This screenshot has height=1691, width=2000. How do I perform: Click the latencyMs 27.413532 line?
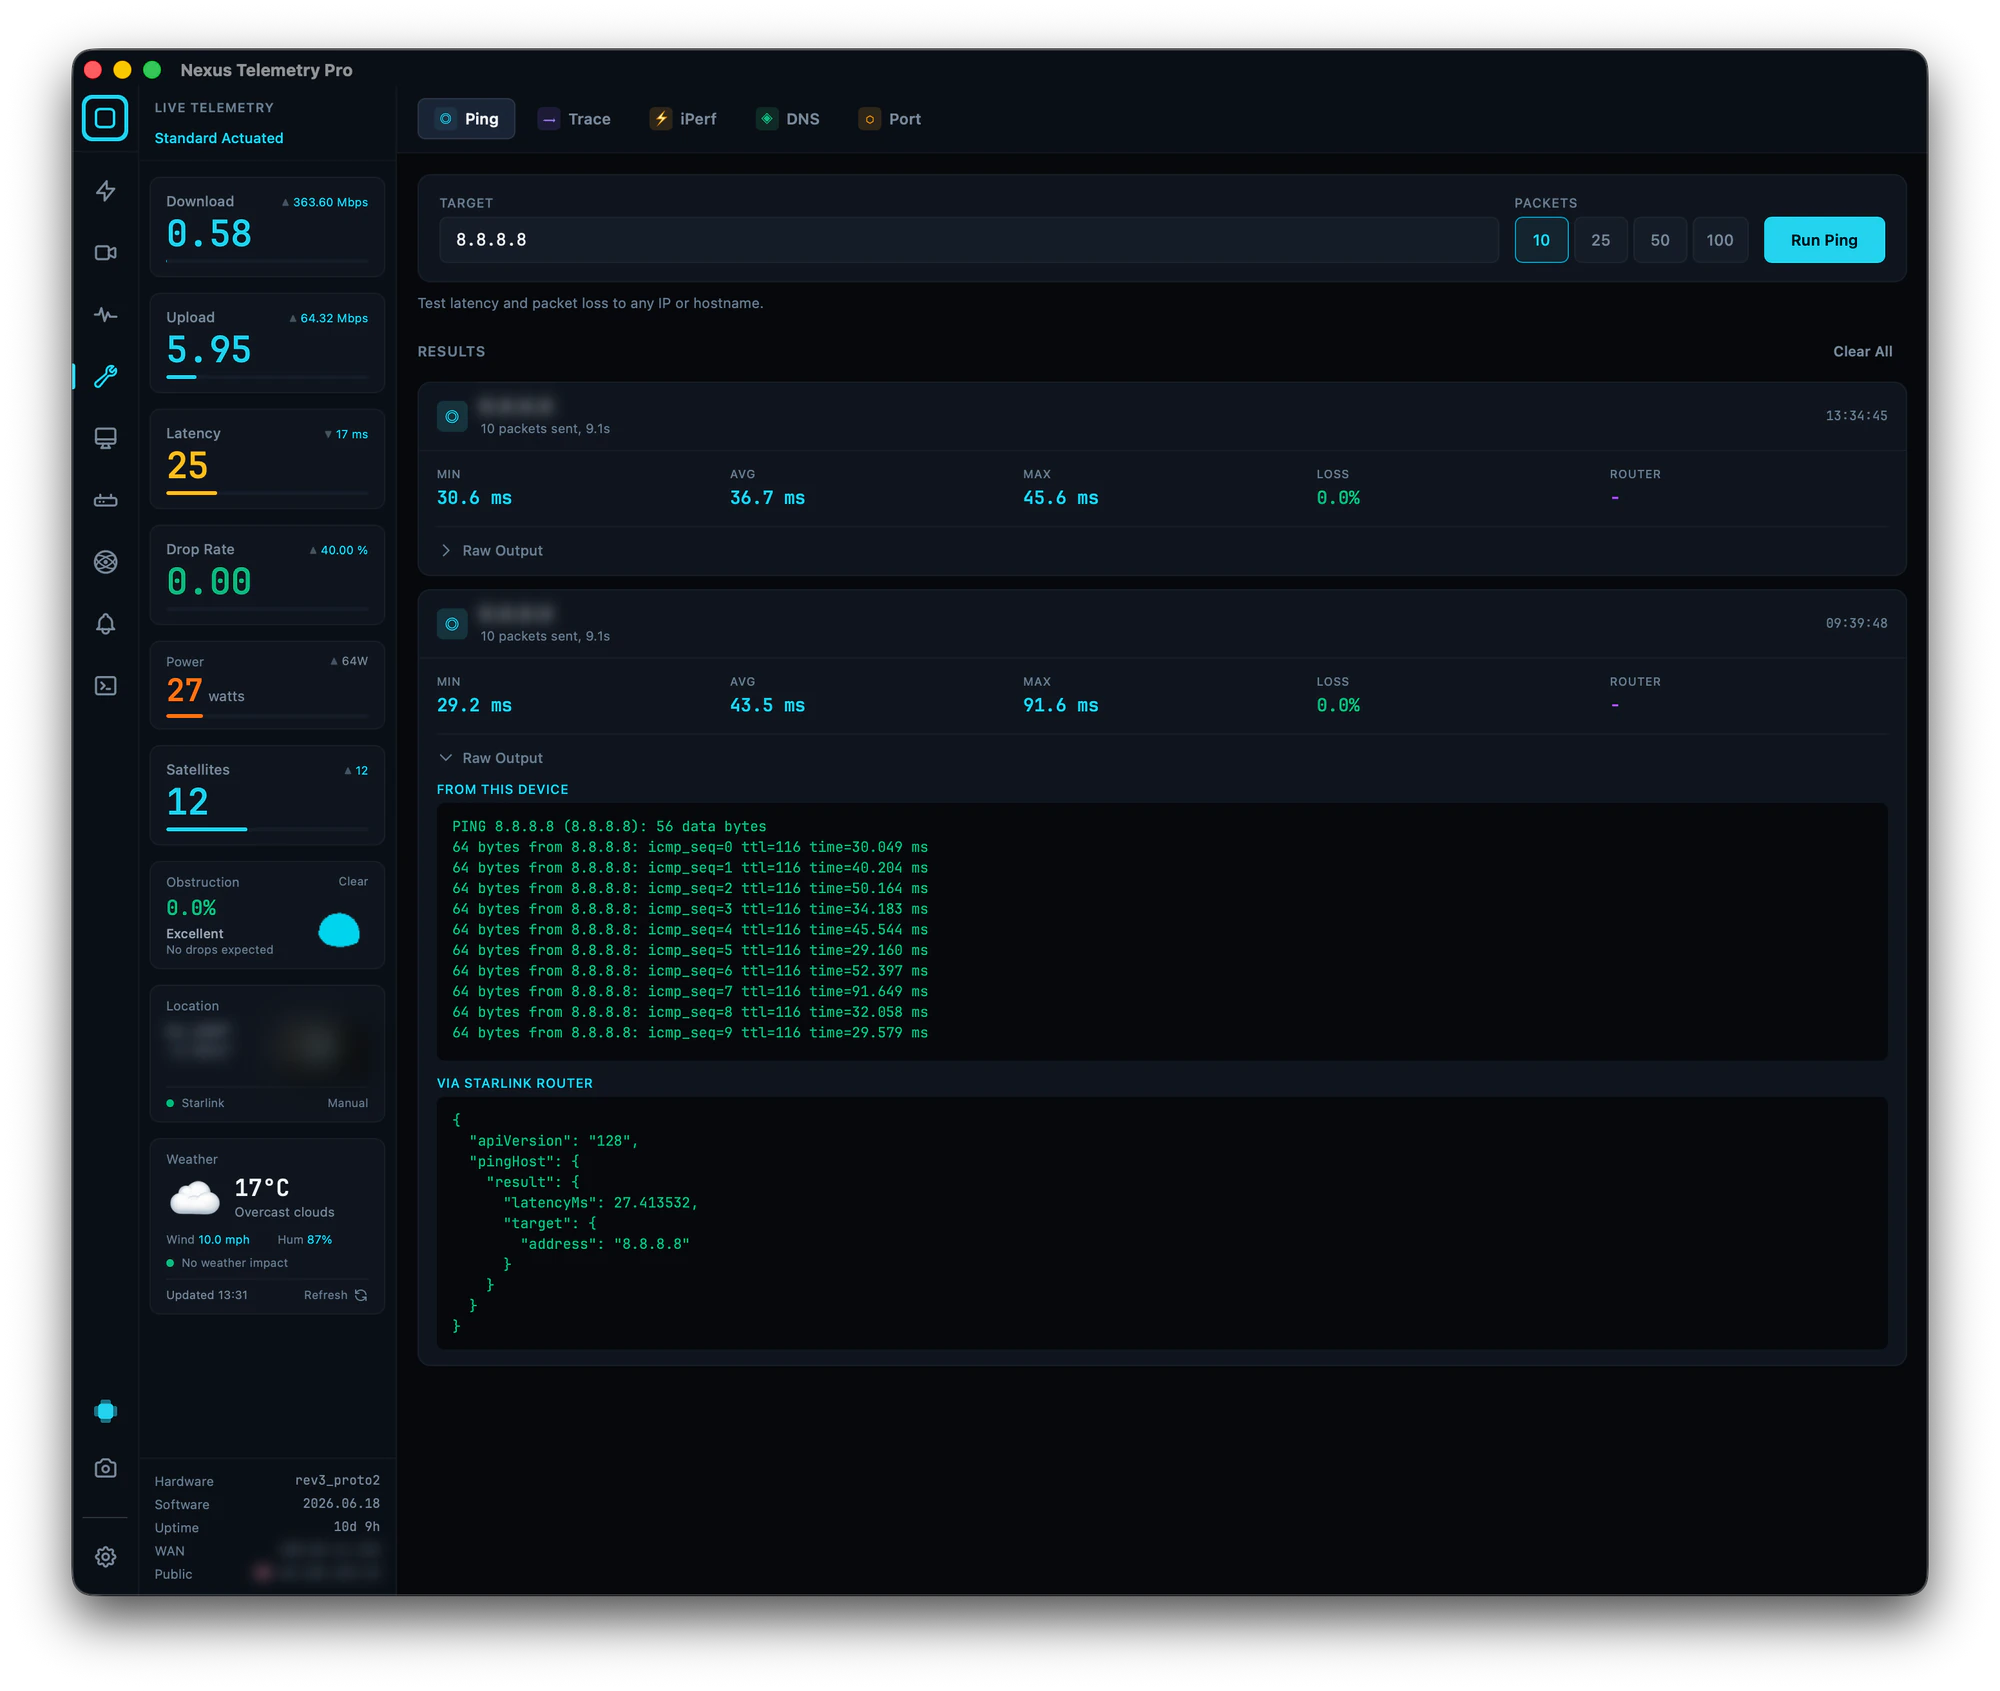(600, 1203)
